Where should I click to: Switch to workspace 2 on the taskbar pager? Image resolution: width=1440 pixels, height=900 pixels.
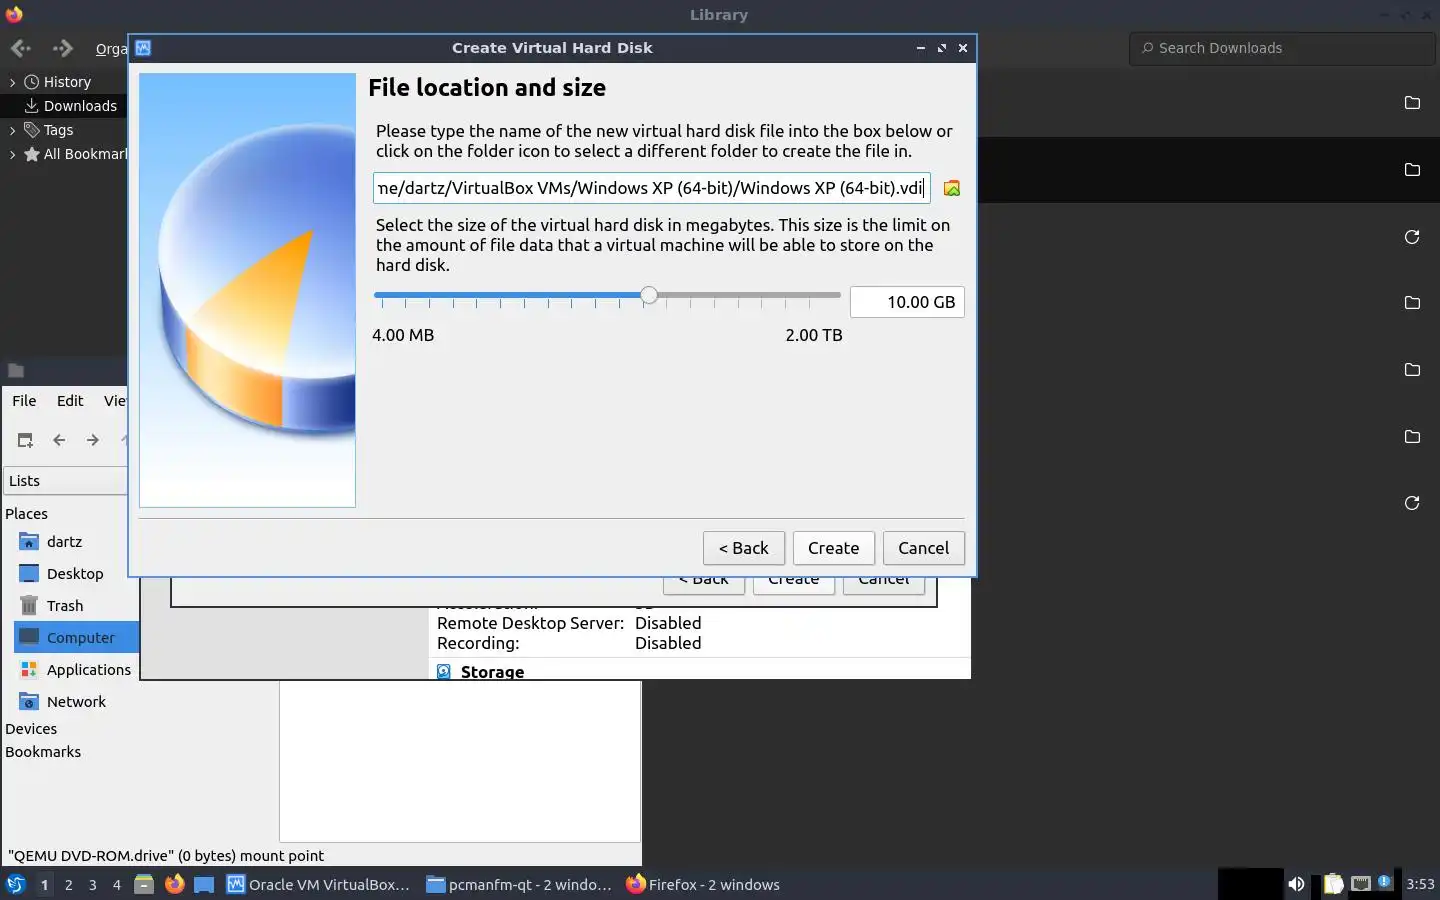click(68, 885)
